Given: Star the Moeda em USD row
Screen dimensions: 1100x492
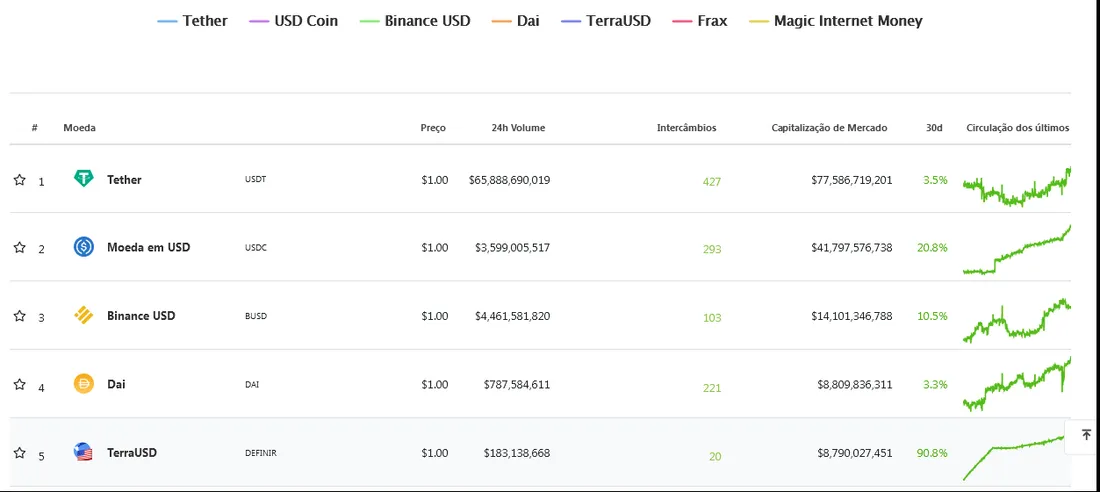Looking at the screenshot, I should [x=20, y=247].
